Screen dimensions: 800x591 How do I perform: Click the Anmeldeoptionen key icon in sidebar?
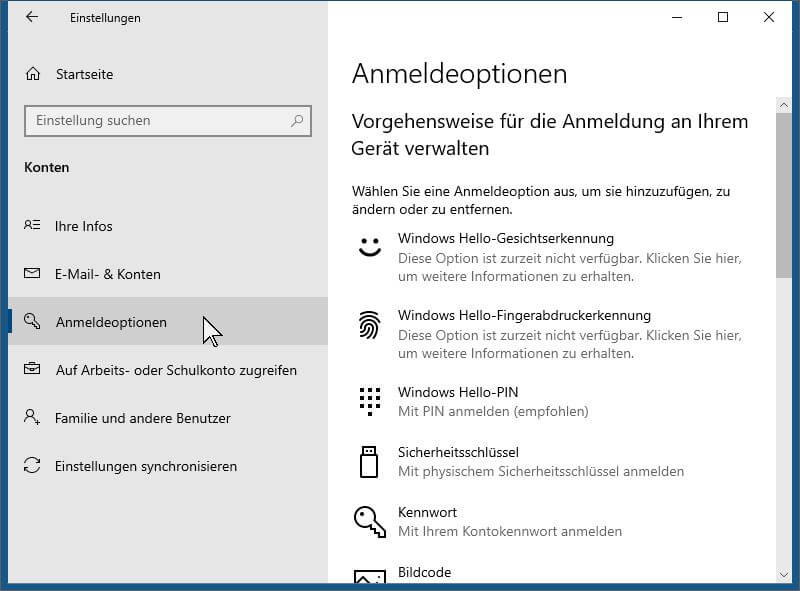(x=32, y=321)
